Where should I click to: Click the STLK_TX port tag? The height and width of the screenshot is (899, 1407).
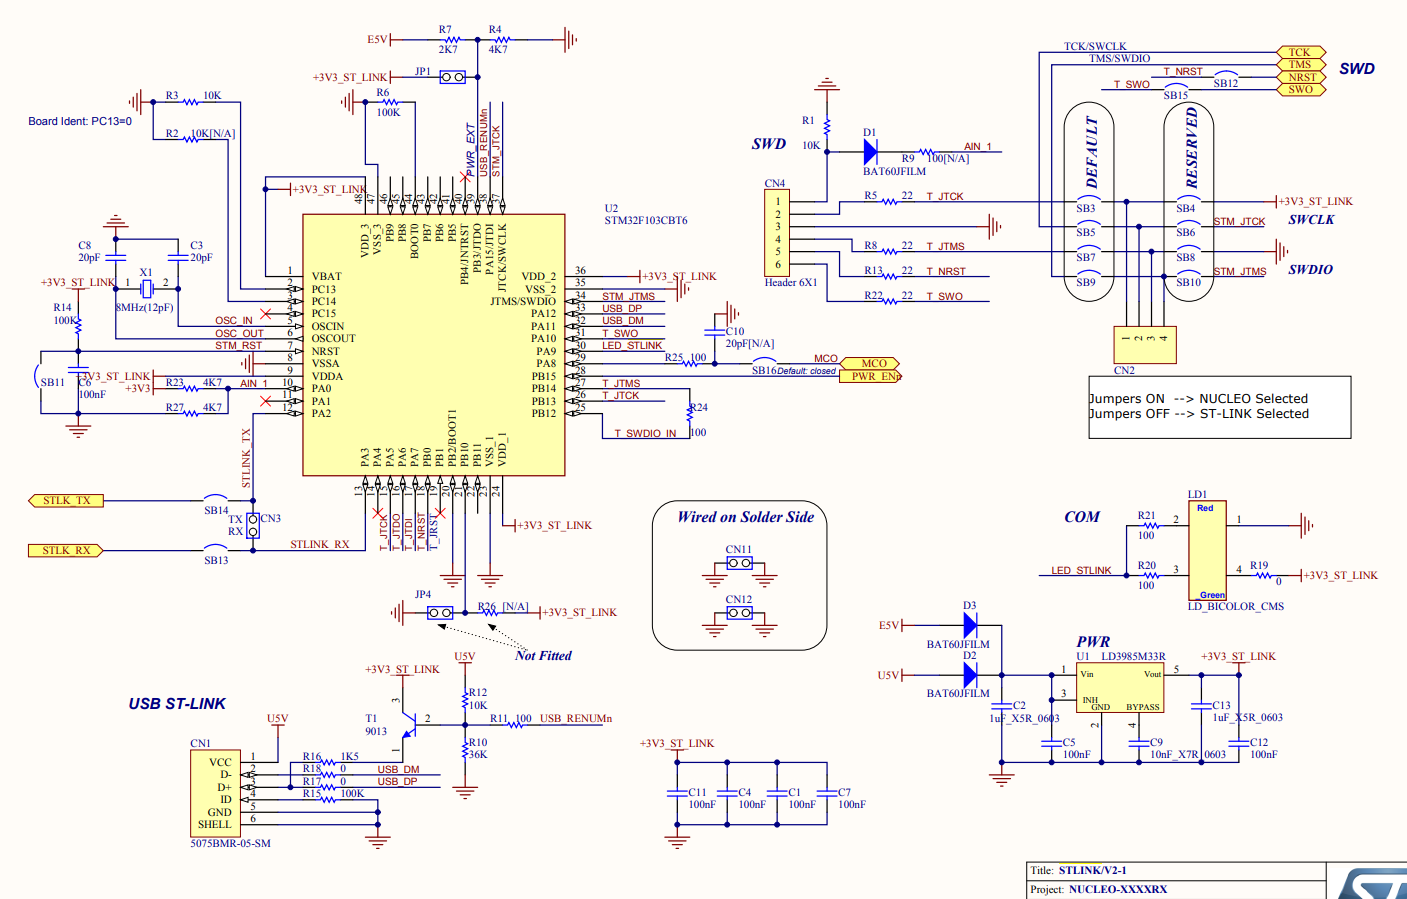66,500
